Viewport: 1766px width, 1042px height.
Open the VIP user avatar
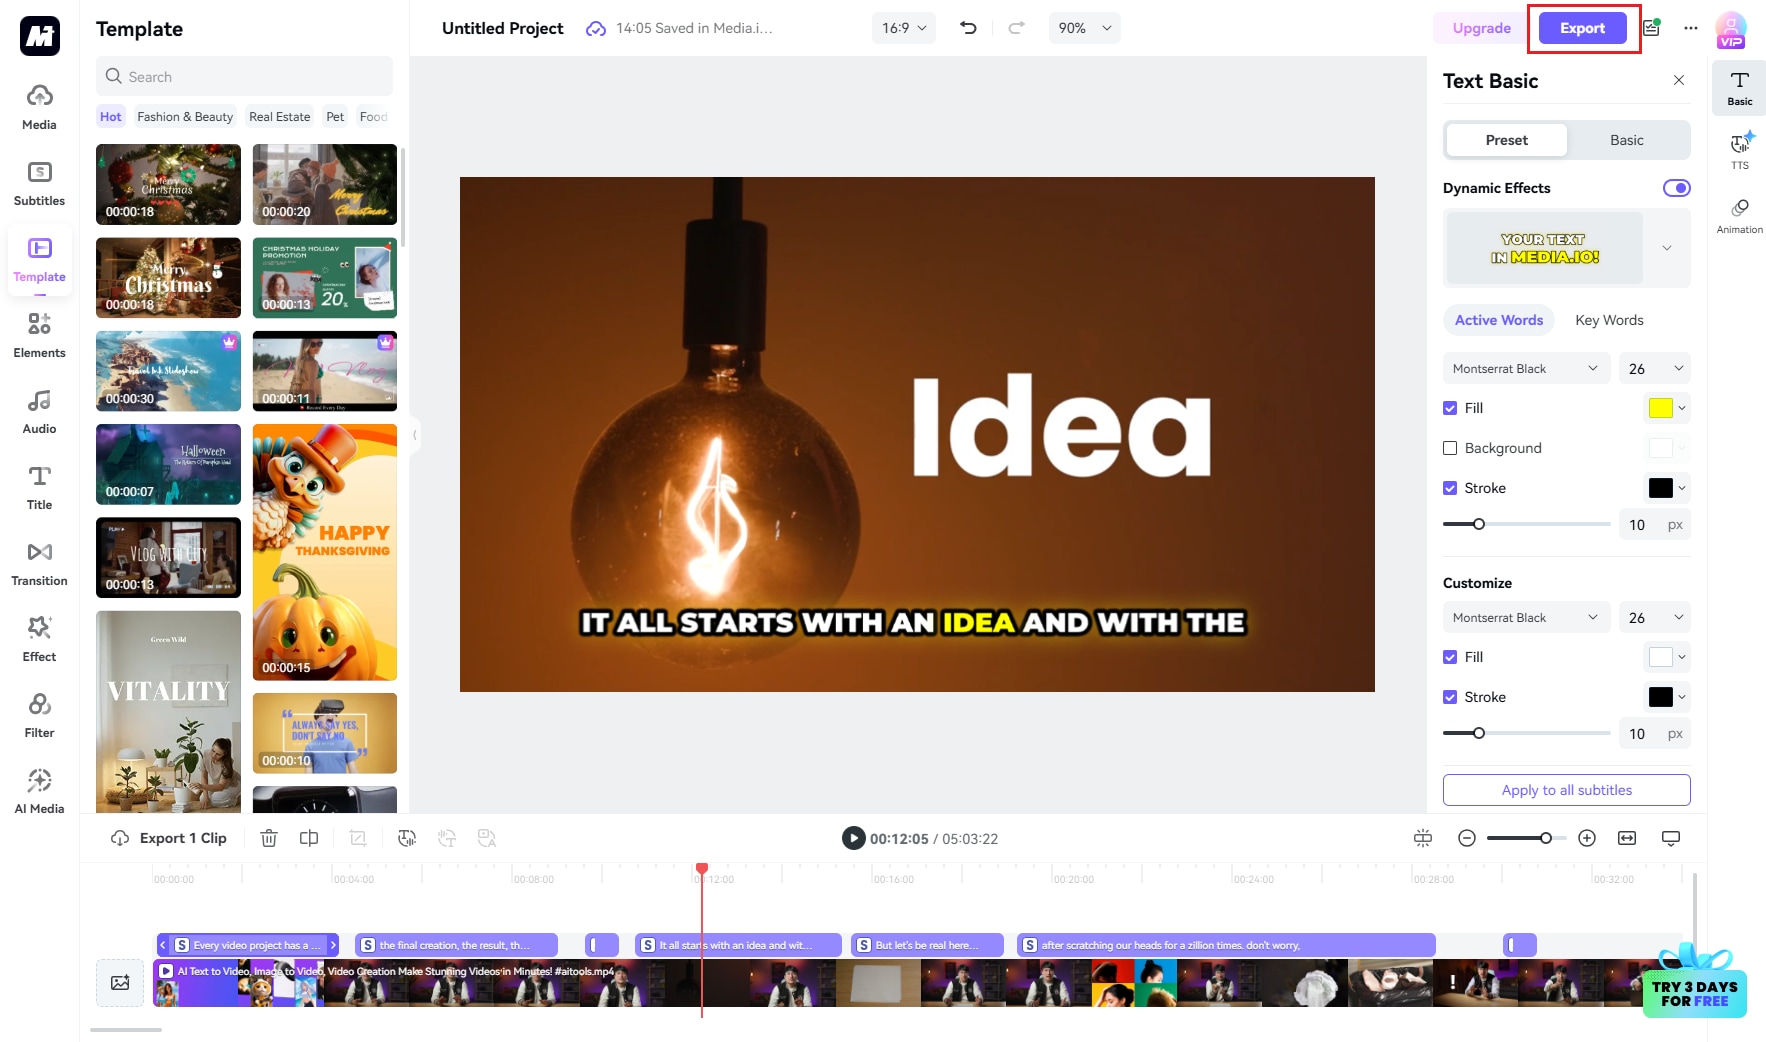1731,29
